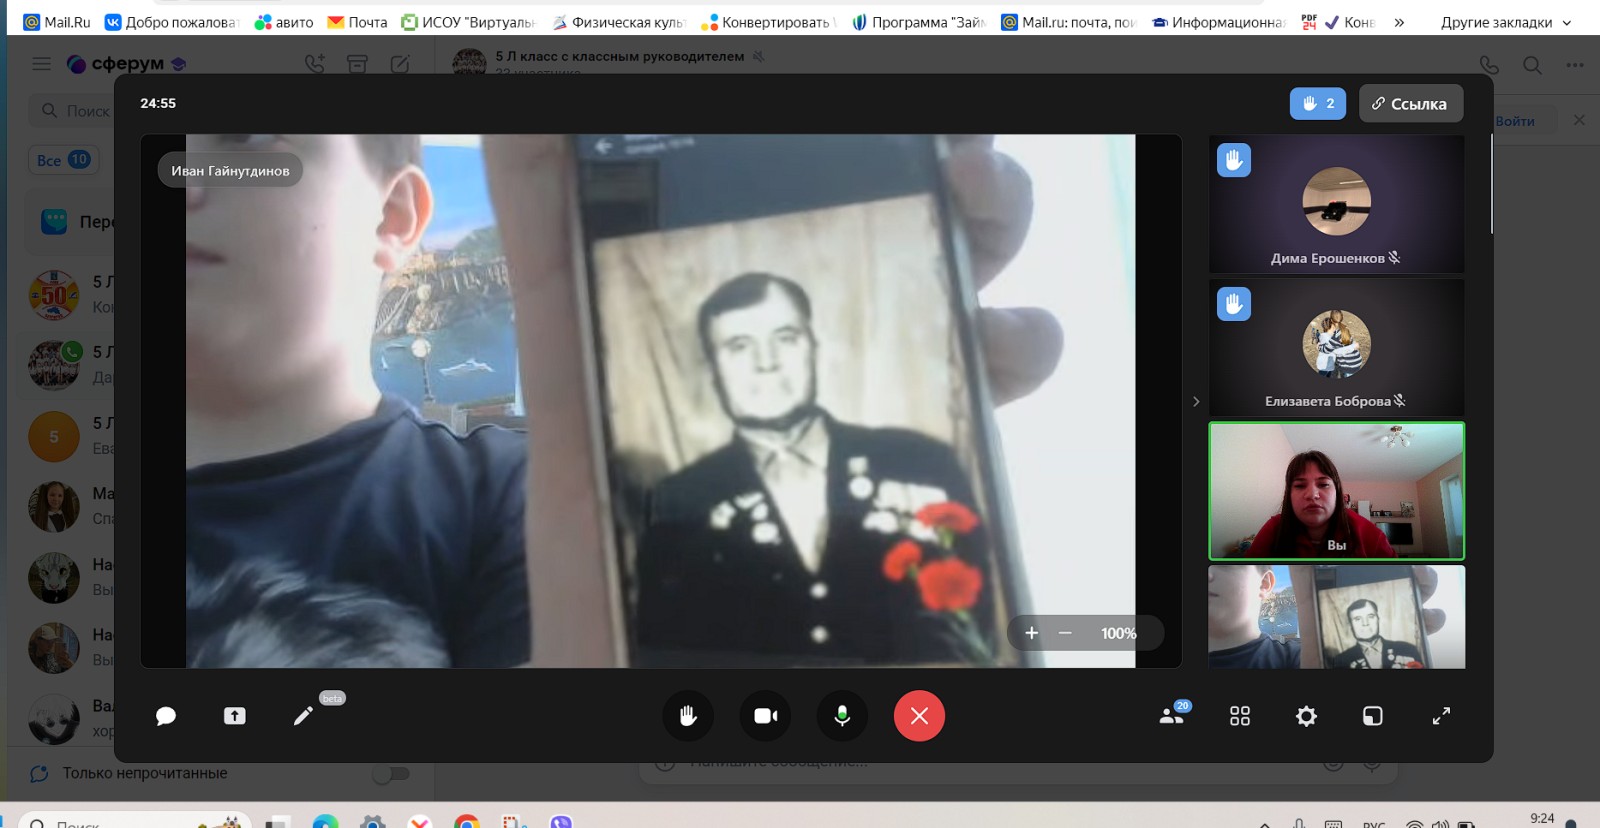Select Дима Ерошенков participant tile
The height and width of the screenshot is (828, 1600).
point(1336,204)
